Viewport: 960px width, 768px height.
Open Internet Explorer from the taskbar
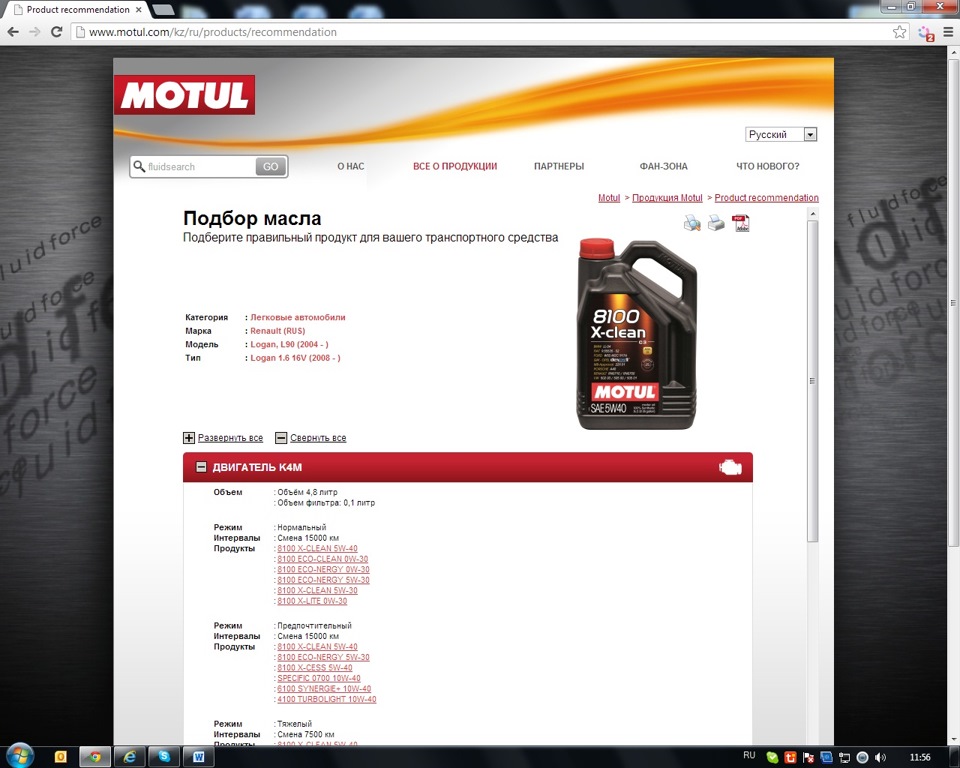(130, 757)
